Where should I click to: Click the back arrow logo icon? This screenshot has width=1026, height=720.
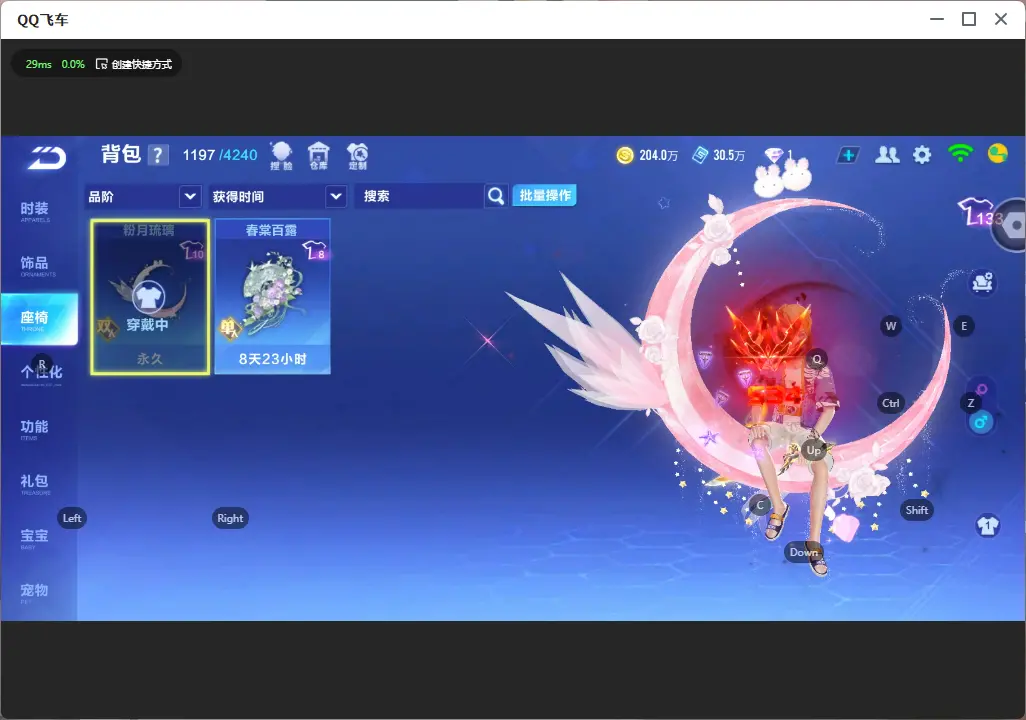[x=47, y=157]
